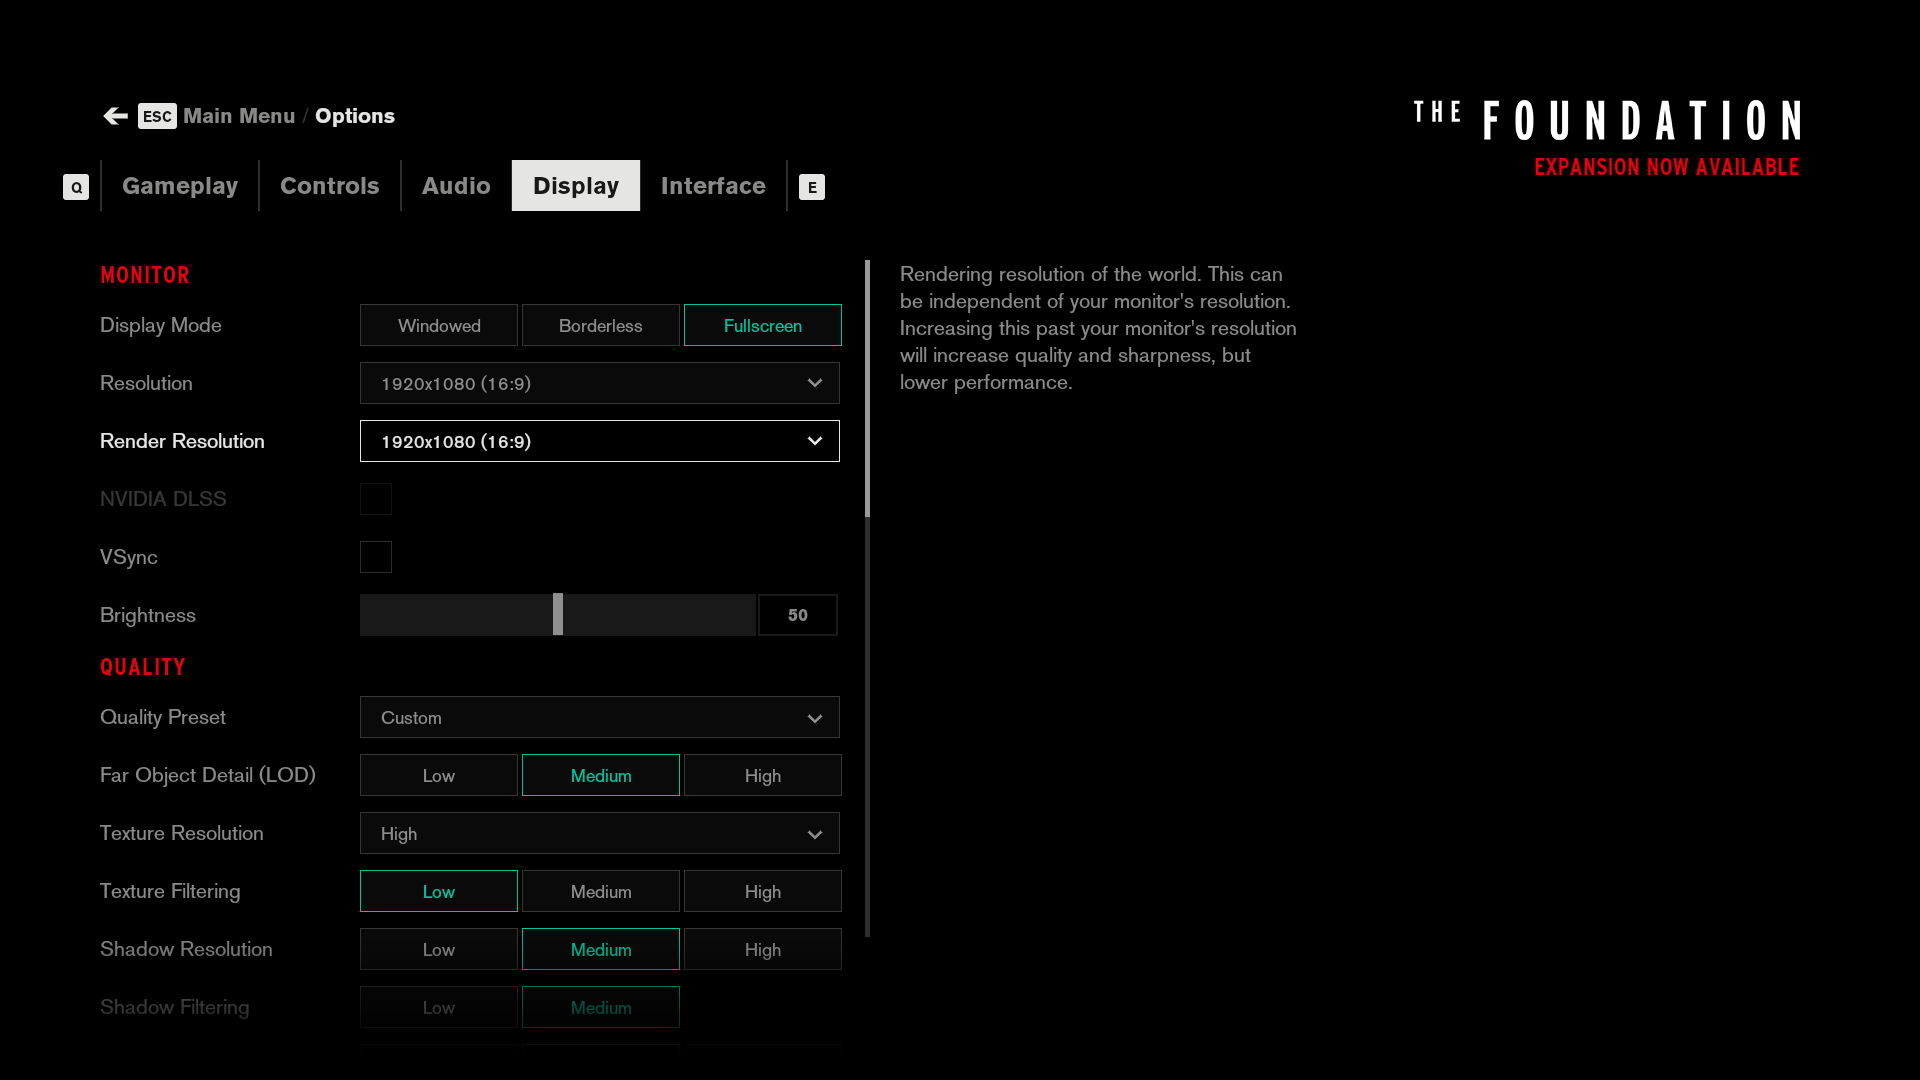1920x1080 pixels.
Task: Click the E next-tab key icon
Action: 812,187
